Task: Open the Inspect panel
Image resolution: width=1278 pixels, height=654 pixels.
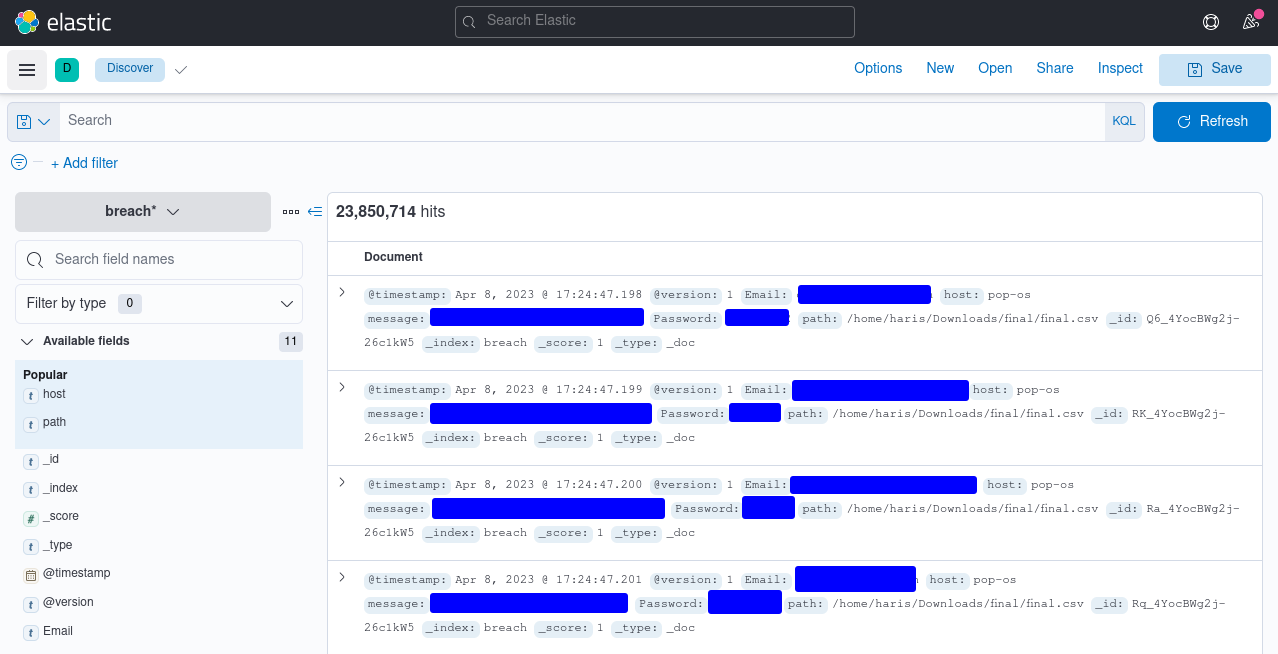Action: [x=1120, y=68]
